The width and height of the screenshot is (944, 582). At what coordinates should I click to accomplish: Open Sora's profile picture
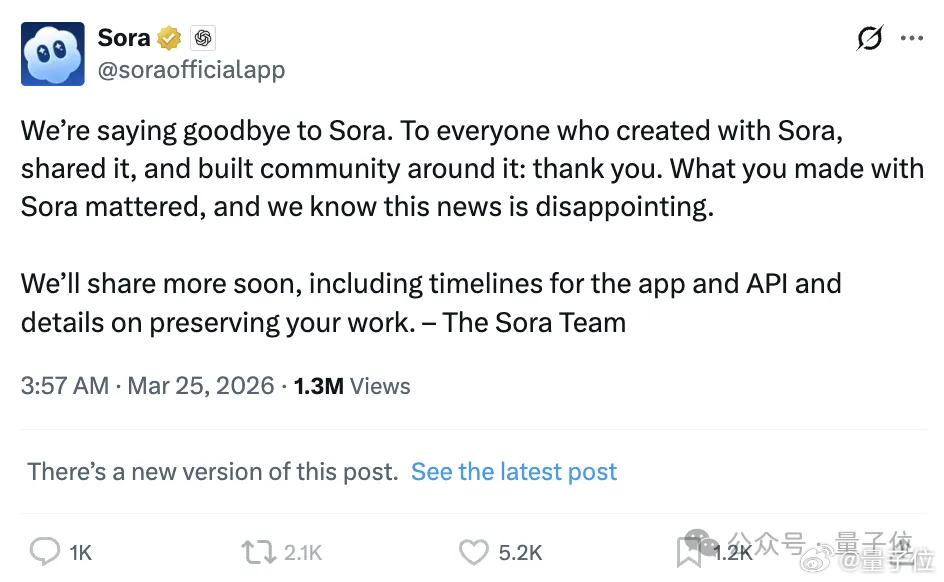tap(52, 54)
